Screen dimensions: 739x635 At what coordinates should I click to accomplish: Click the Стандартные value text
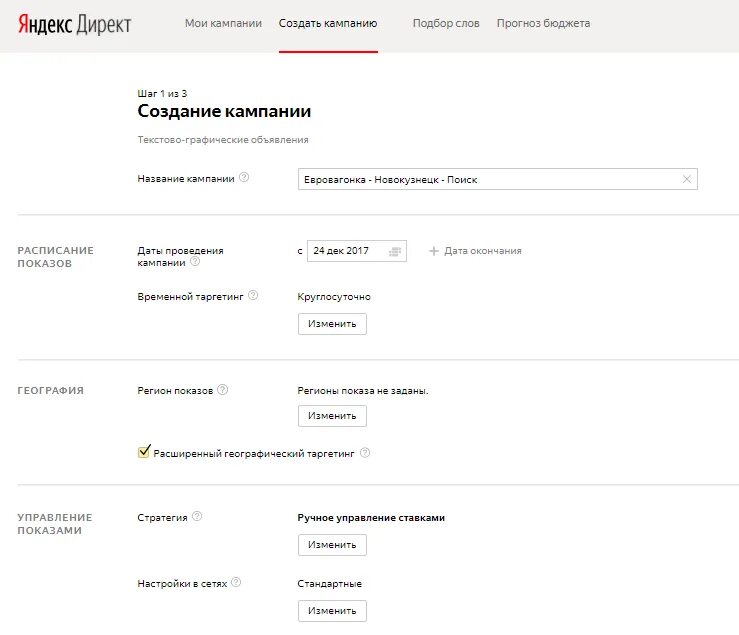pos(329,584)
